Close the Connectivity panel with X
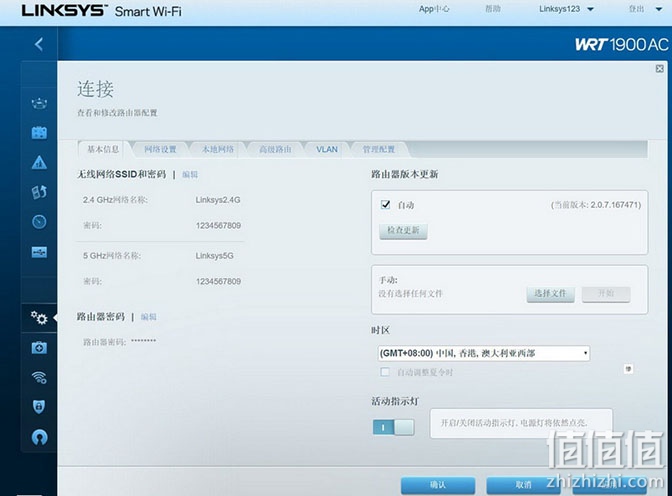Viewport: 672px width, 496px height. tap(660, 69)
